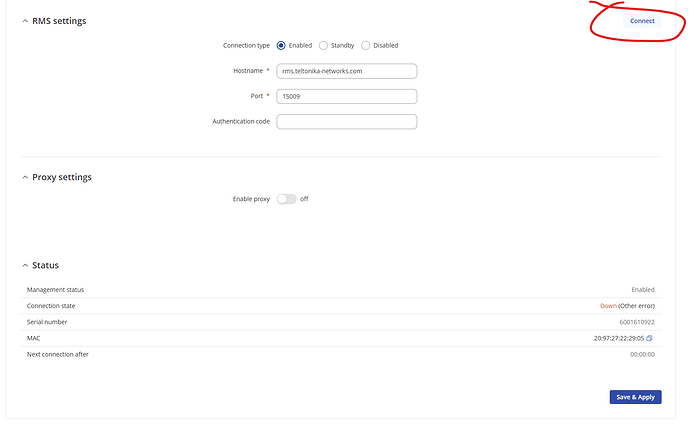Select the Enabled connection type
Image resolution: width=690 pixels, height=432 pixels.
281,45
